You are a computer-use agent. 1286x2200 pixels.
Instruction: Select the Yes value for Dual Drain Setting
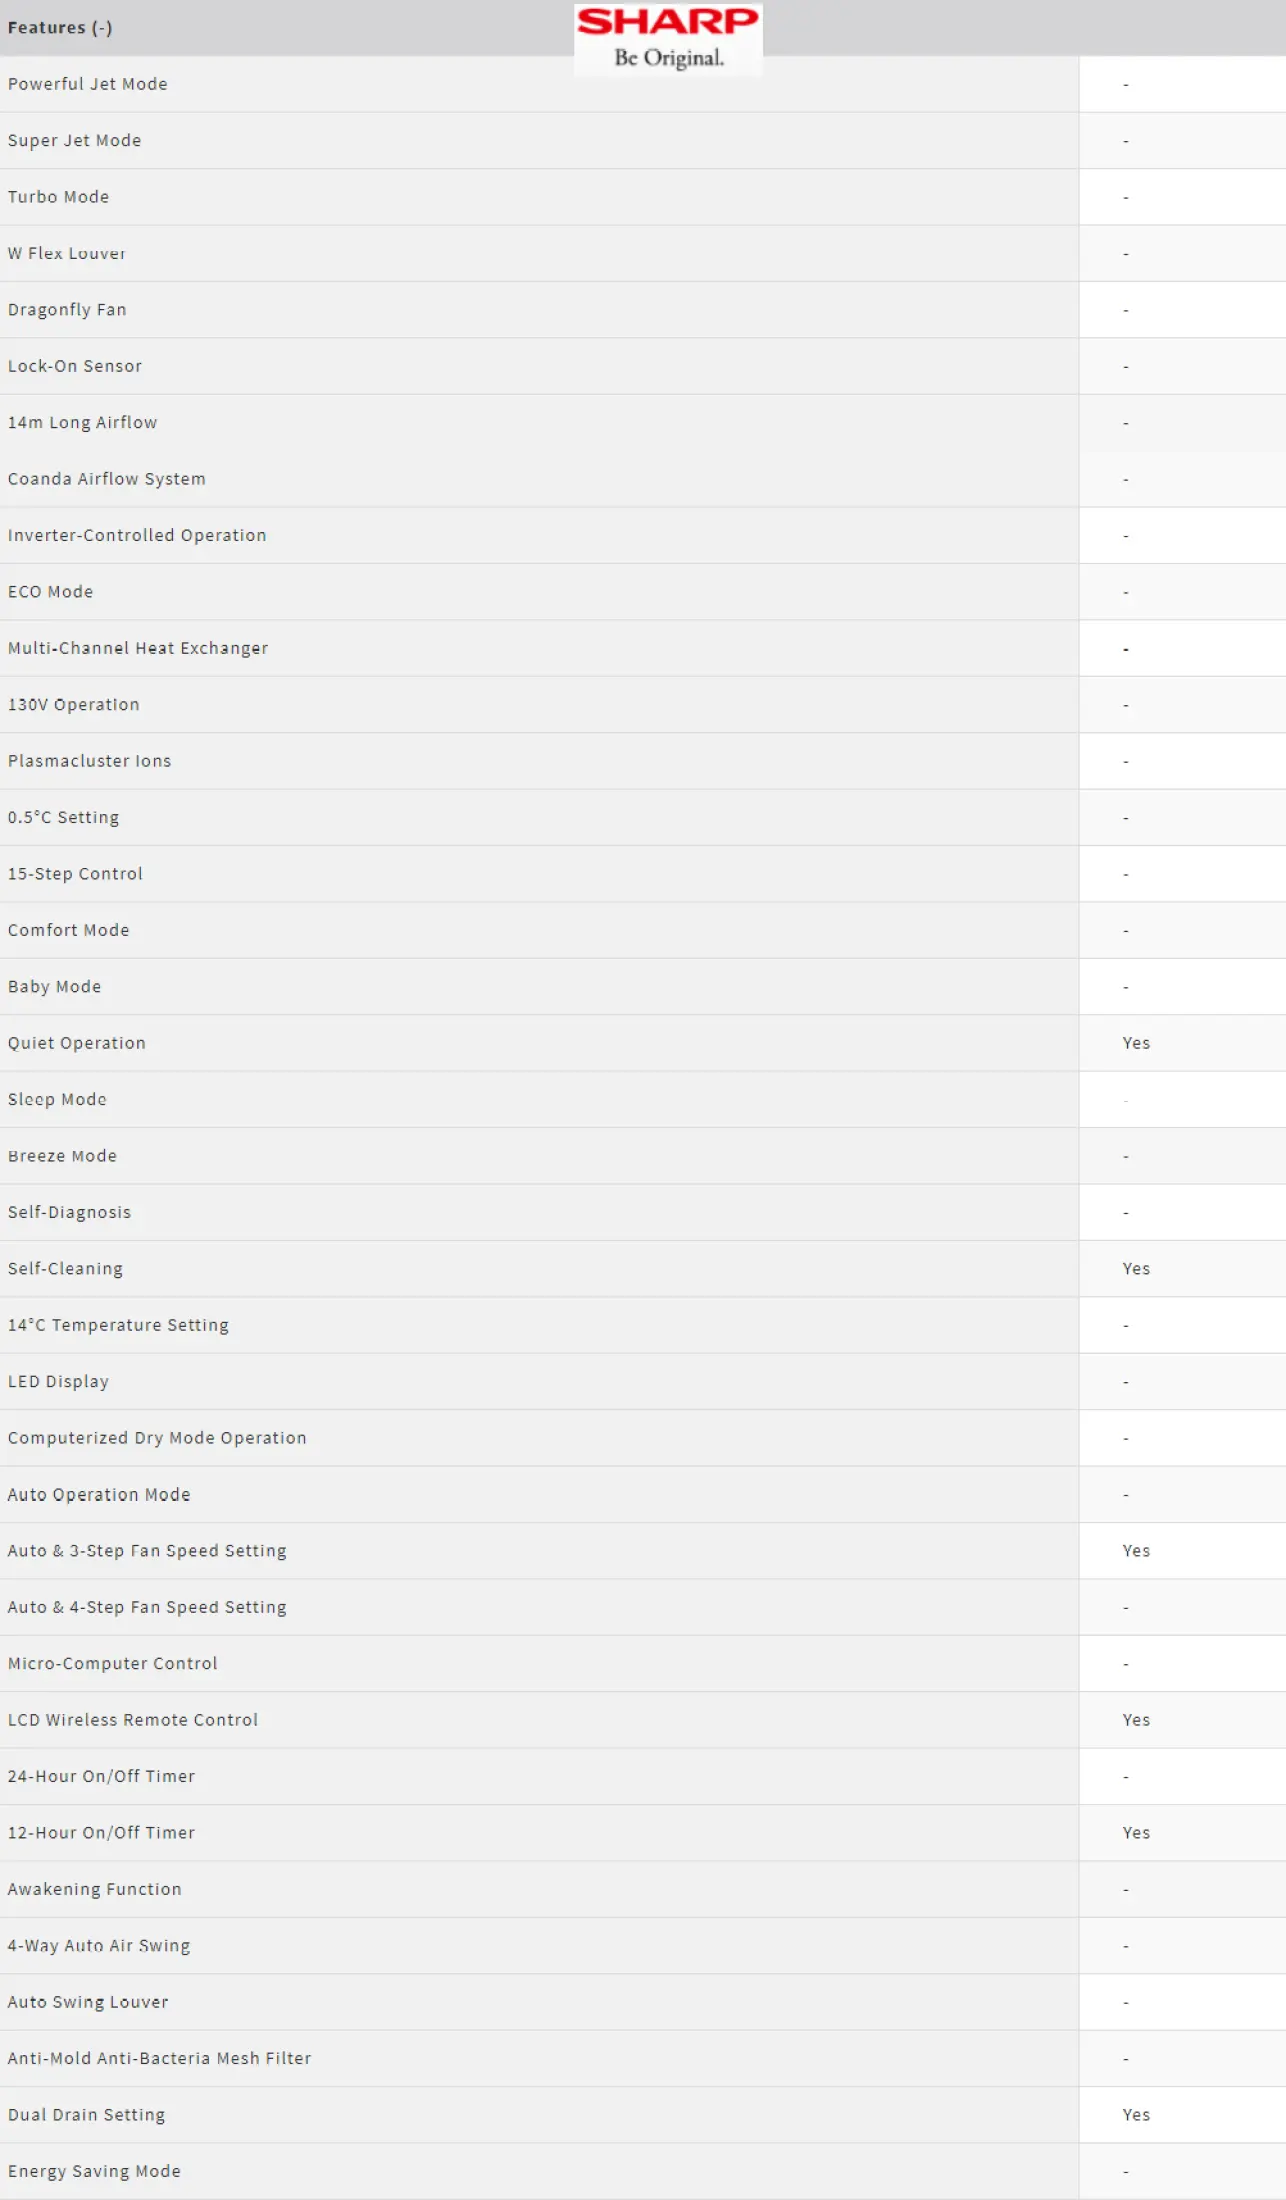(x=1136, y=2115)
